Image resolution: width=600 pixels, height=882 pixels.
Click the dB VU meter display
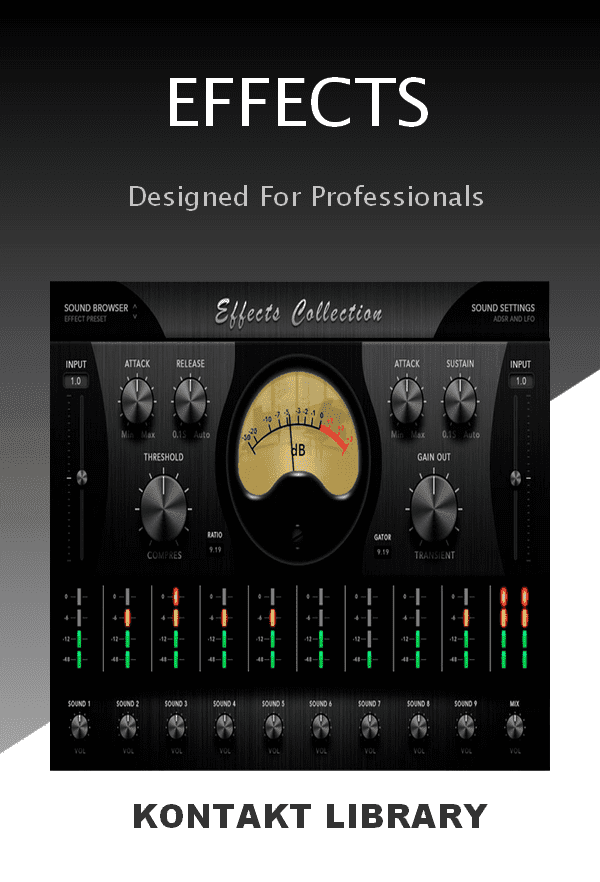[x=298, y=436]
